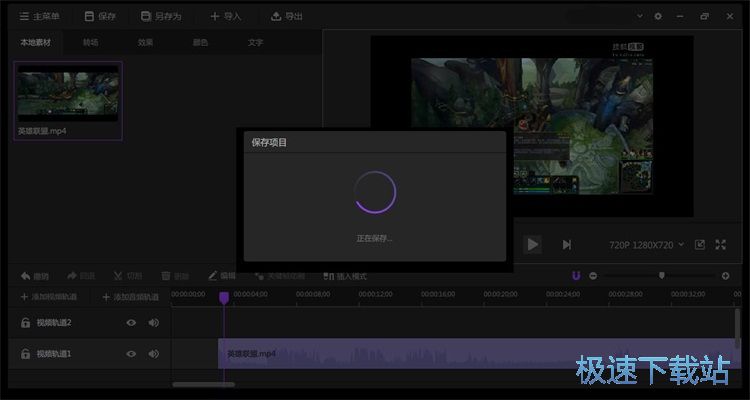Hide 视频轨道2 with the eye icon
The image size is (750, 400).
point(131,323)
